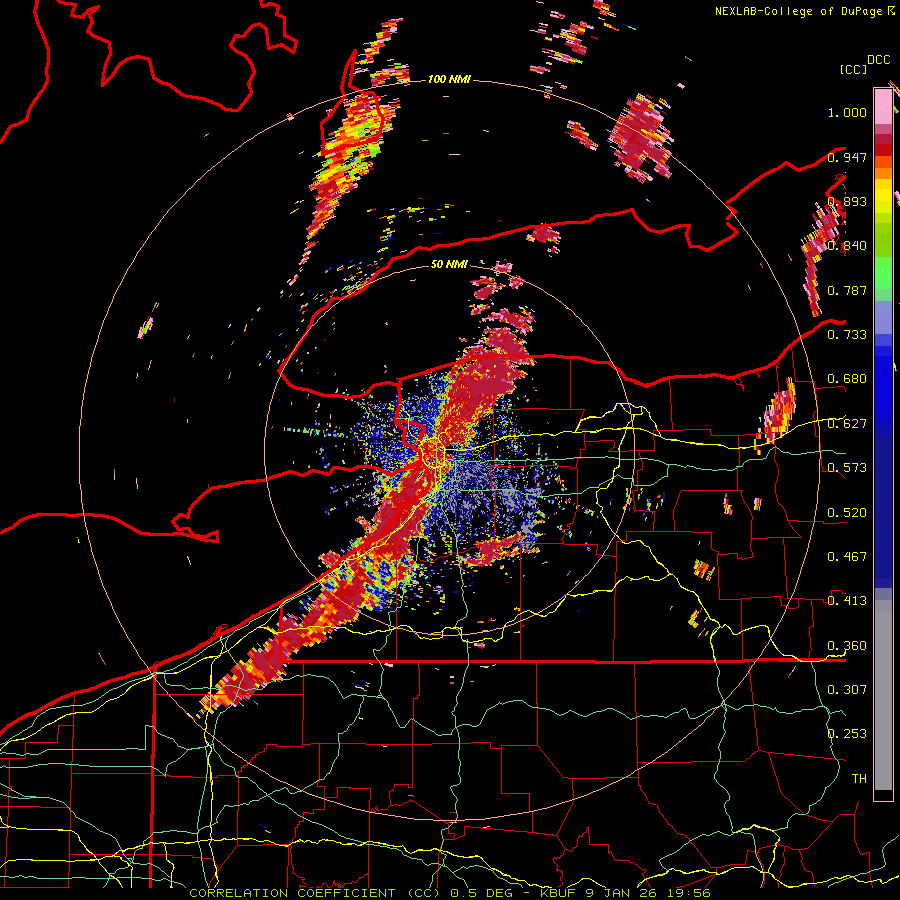Click the 0.307 legend value
This screenshot has width=900, height=900.
coord(847,690)
